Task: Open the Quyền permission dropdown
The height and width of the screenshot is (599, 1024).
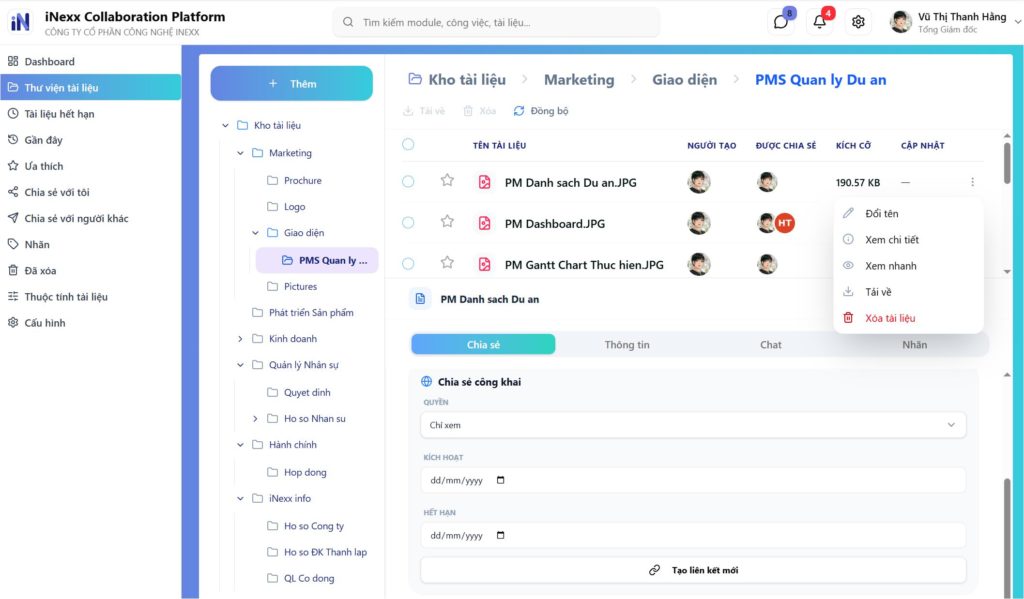Action: pos(693,425)
